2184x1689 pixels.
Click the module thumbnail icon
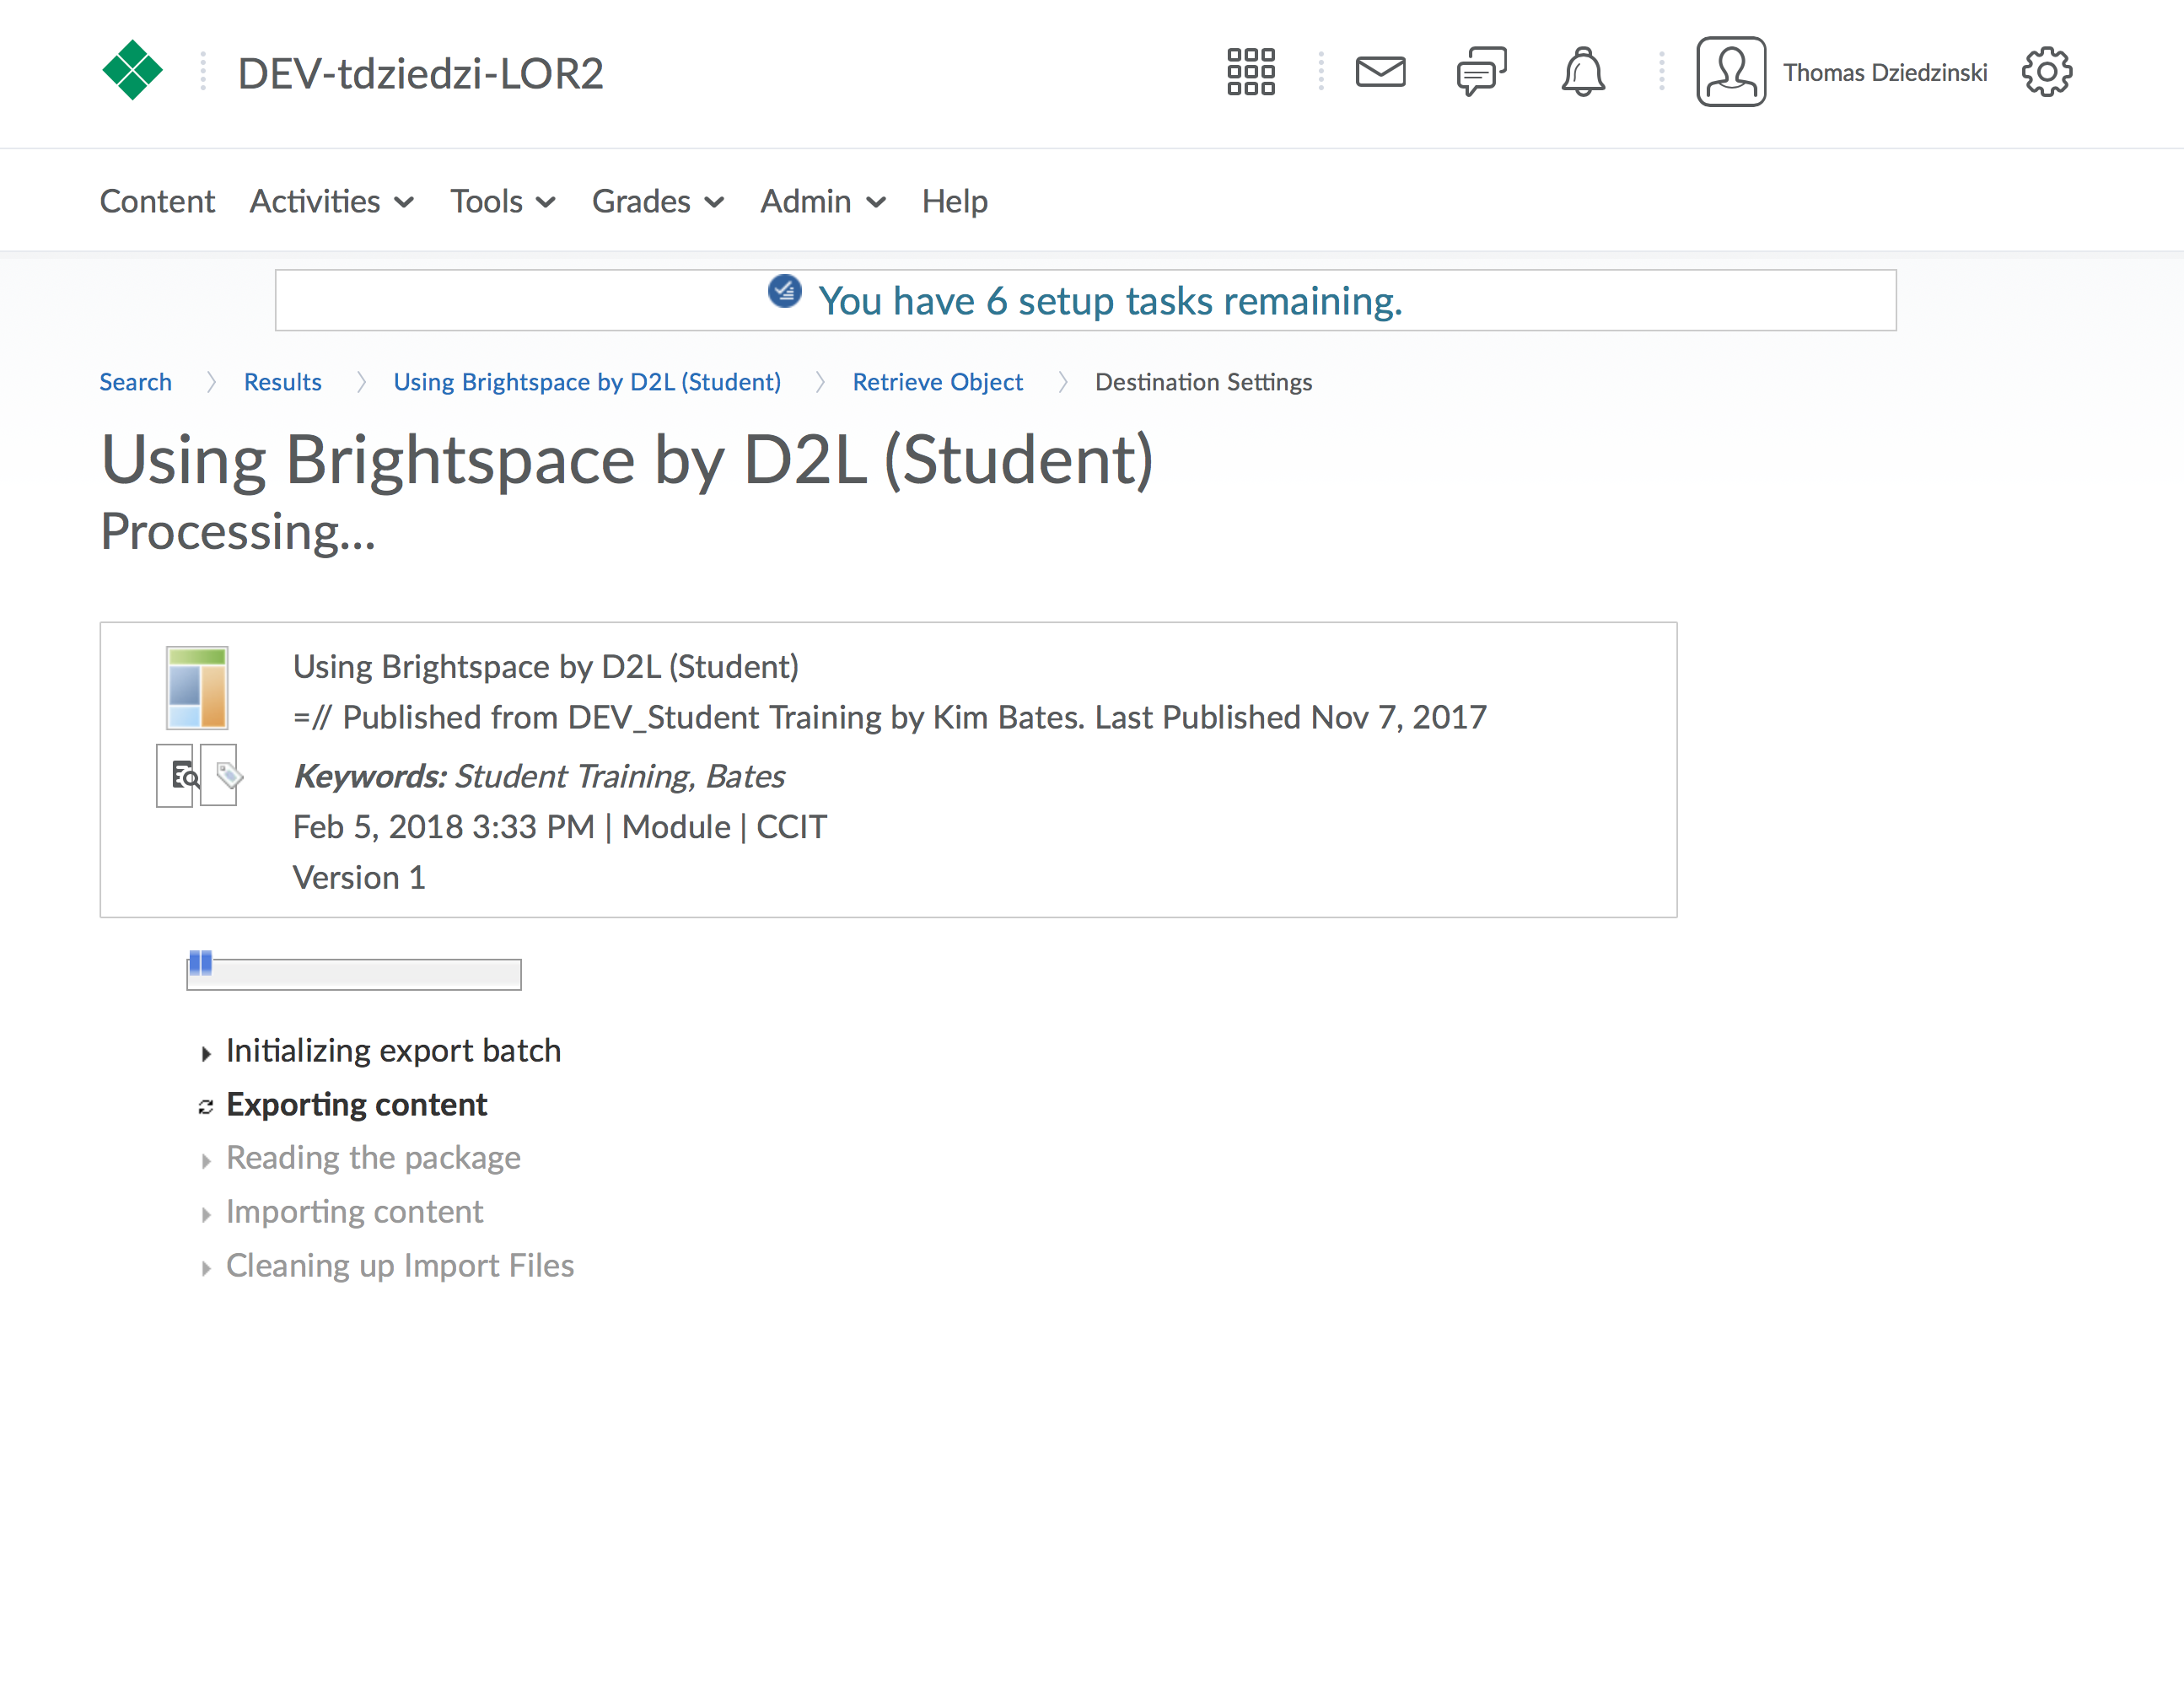[x=197, y=688]
